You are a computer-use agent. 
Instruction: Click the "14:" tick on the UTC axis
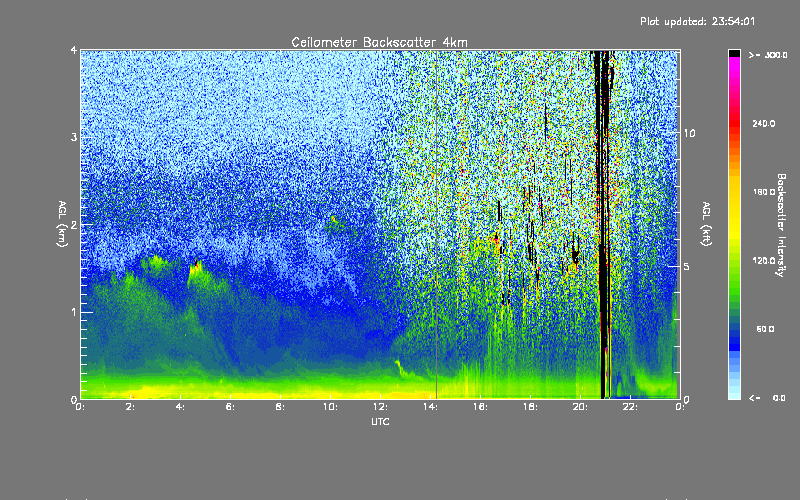[430, 407]
